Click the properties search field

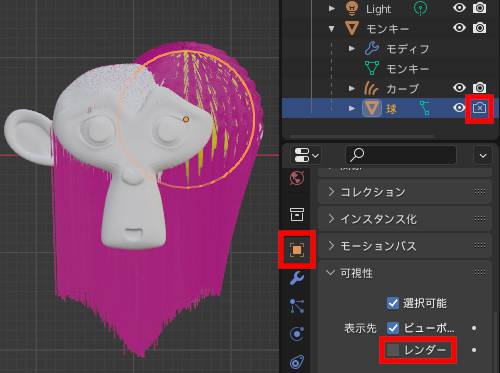401,155
